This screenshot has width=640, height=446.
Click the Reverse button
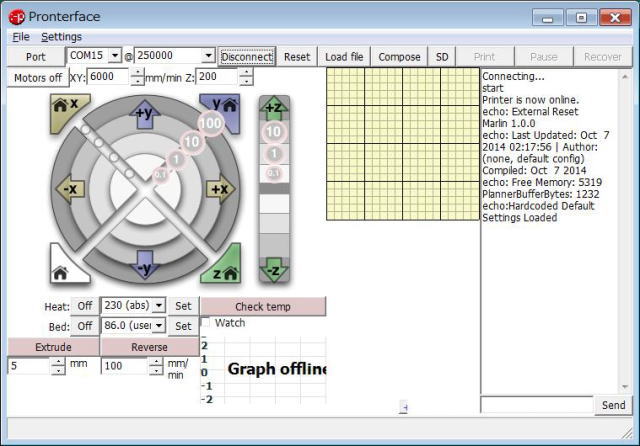pyautogui.click(x=149, y=347)
